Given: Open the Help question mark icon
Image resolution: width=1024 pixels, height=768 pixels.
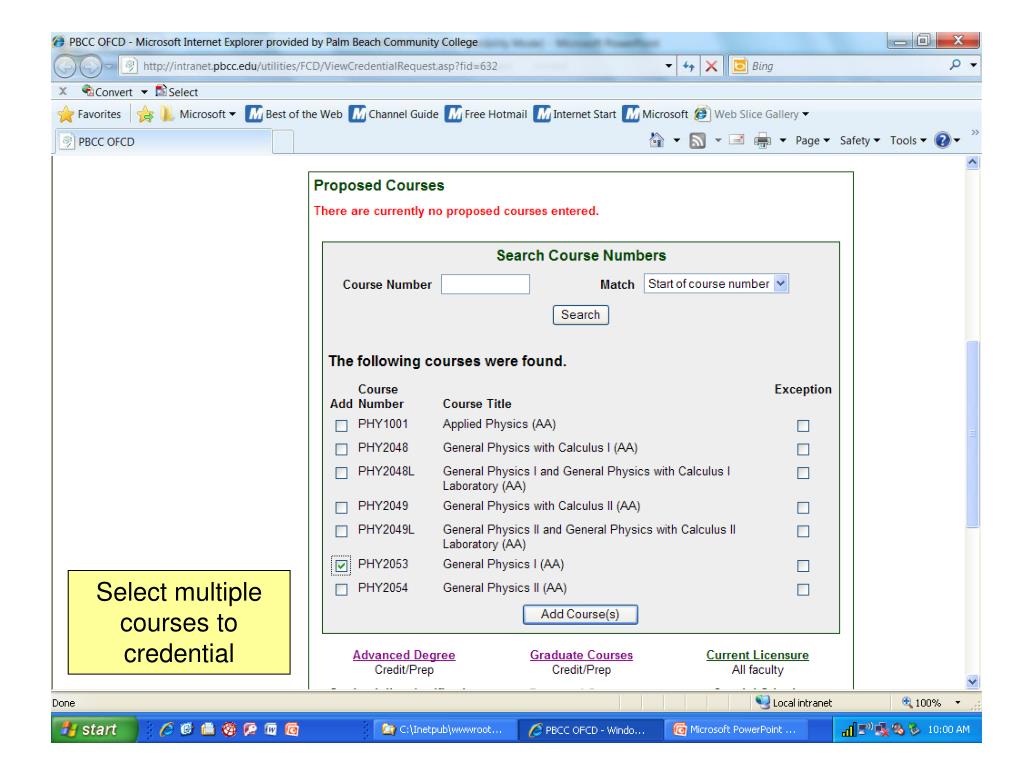Looking at the screenshot, I should pyautogui.click(x=942, y=140).
